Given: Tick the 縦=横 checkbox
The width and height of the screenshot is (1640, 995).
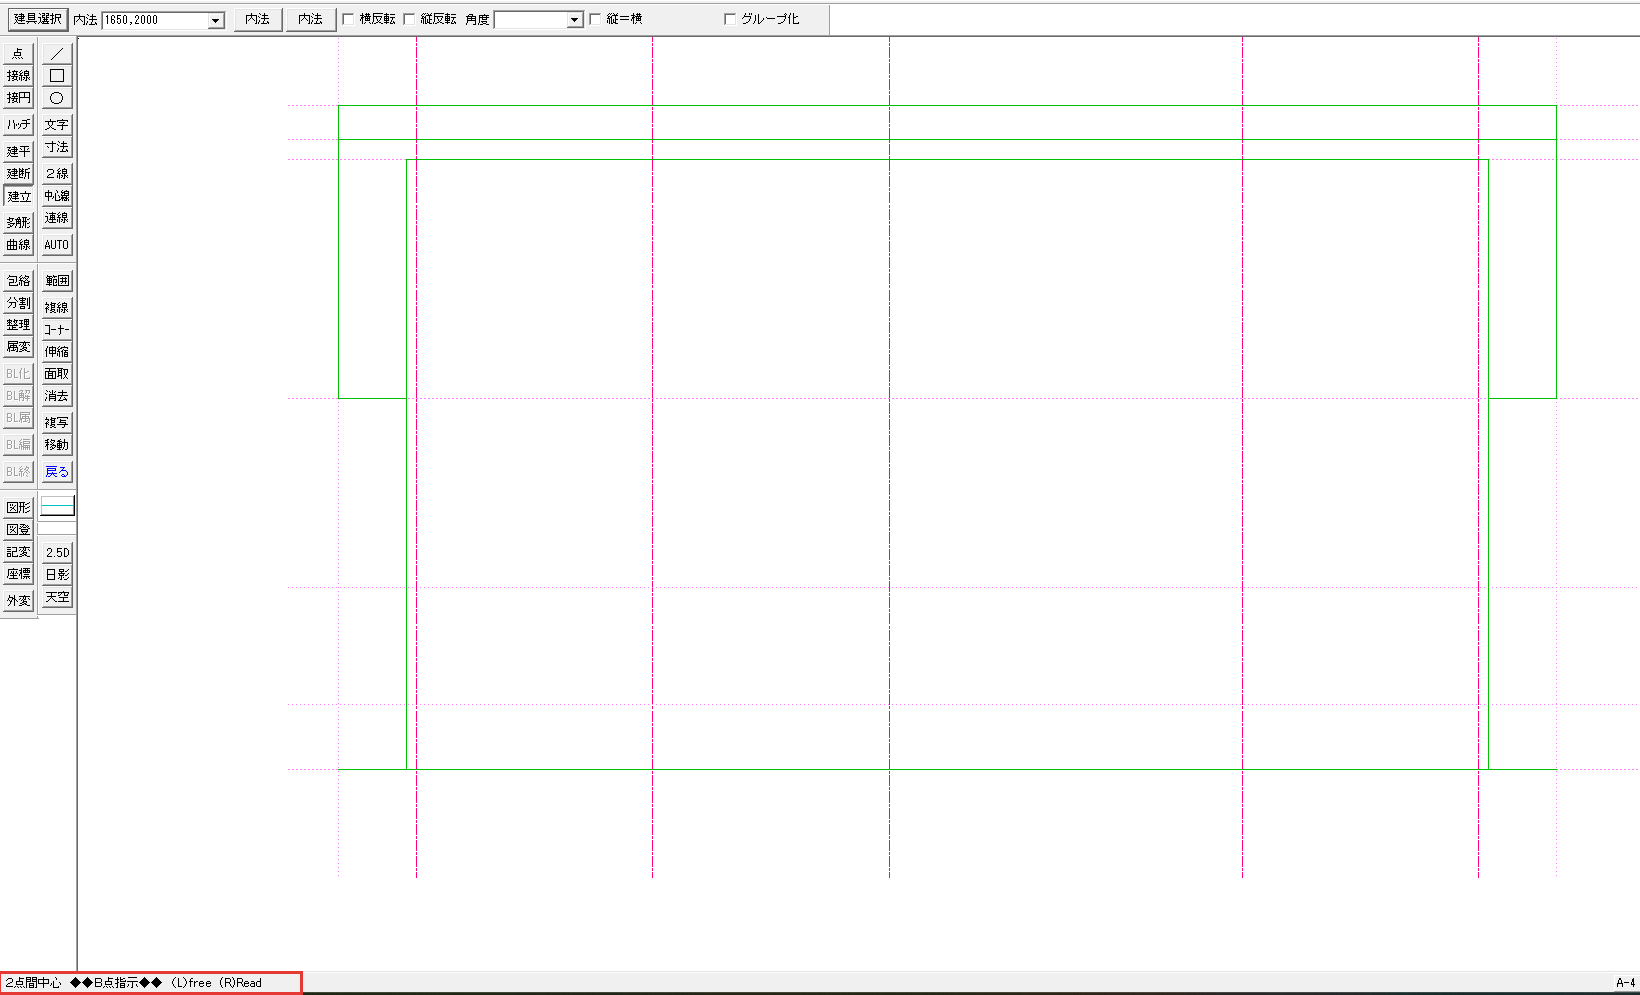Looking at the screenshot, I should pyautogui.click(x=595, y=19).
